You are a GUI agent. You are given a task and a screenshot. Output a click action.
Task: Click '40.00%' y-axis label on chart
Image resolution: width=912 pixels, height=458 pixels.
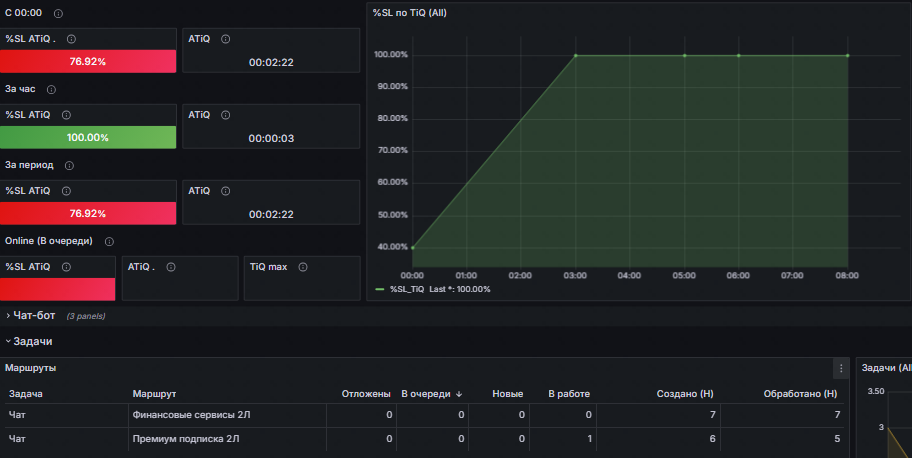[x=393, y=247]
